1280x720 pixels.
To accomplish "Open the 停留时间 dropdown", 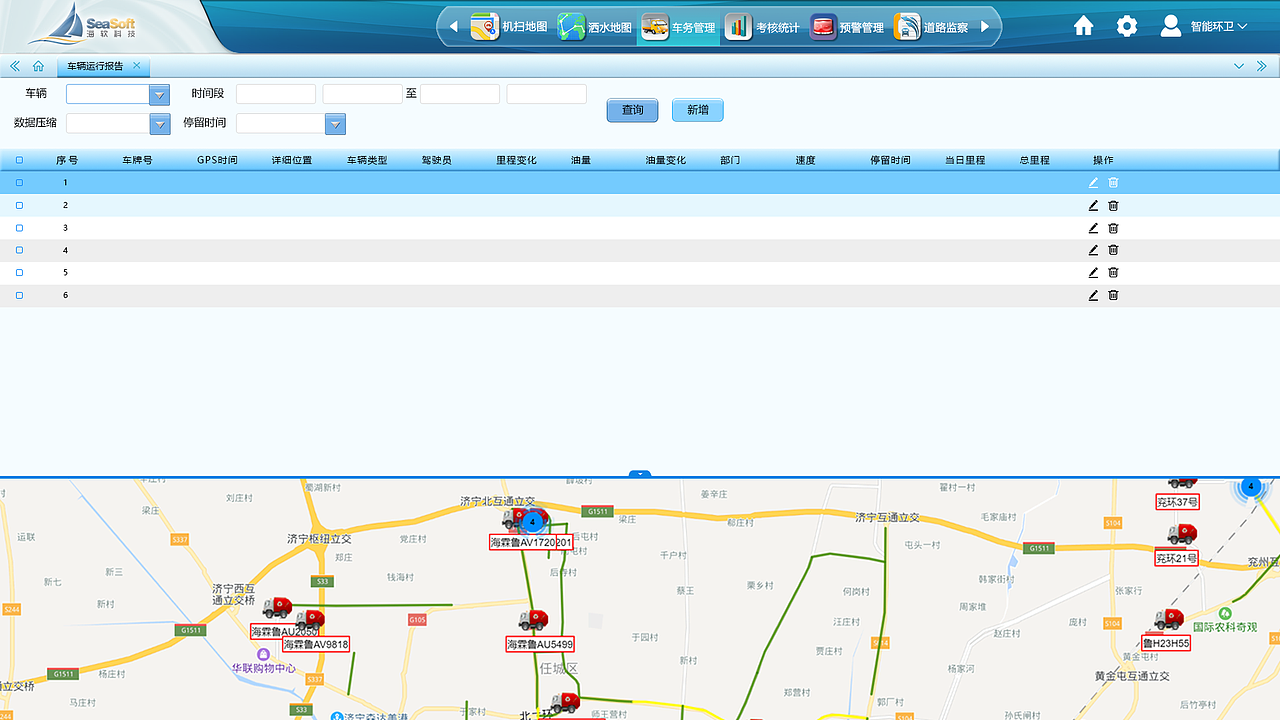I will [336, 124].
